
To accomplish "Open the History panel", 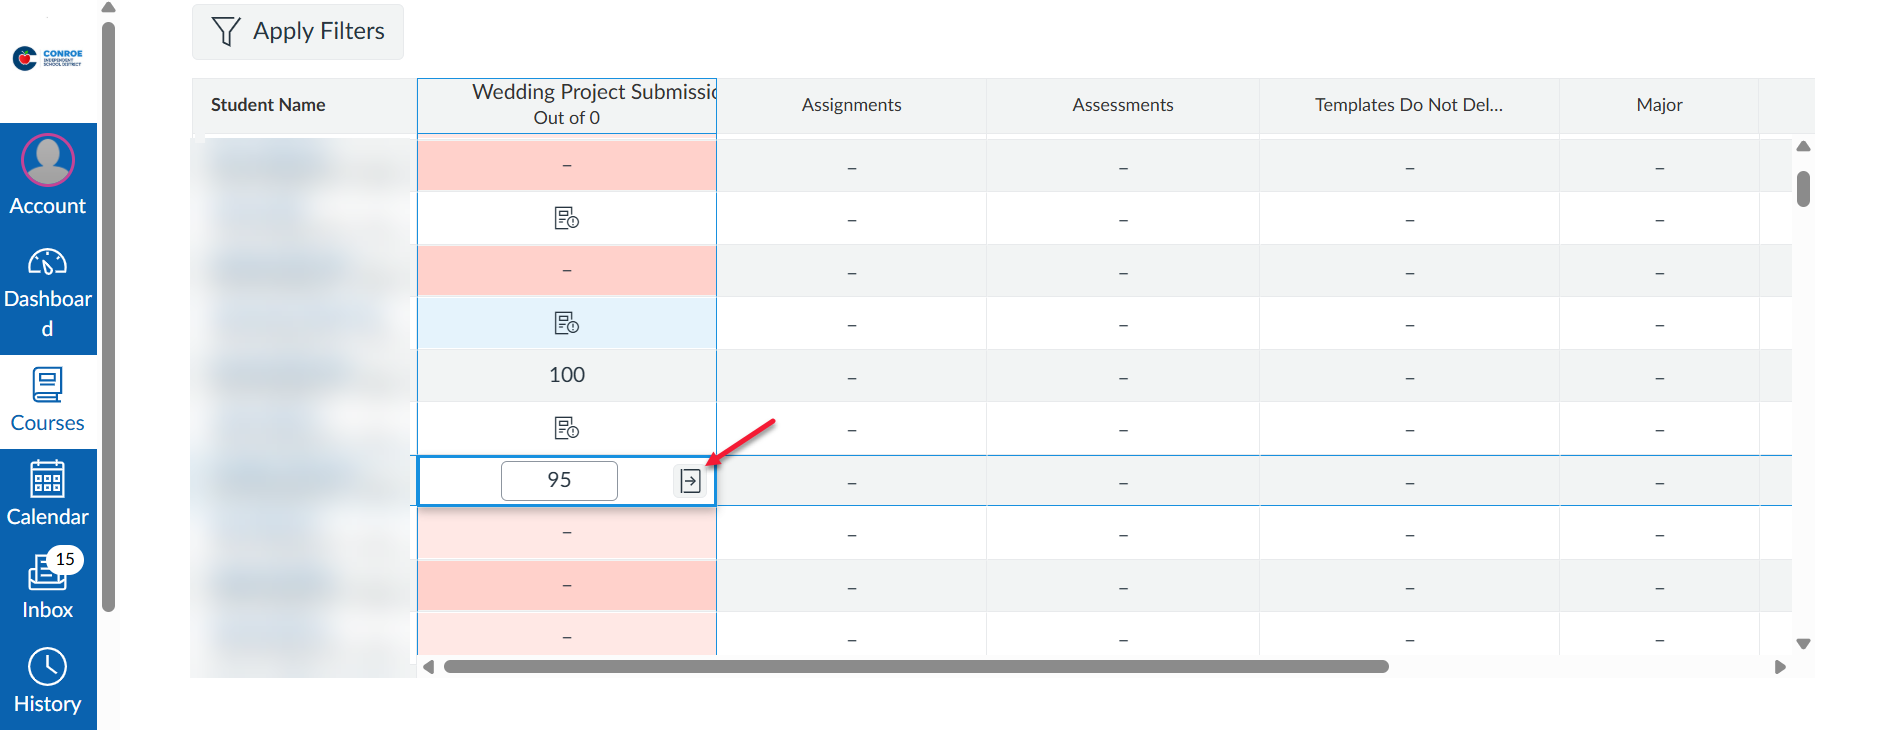I will 48,681.
